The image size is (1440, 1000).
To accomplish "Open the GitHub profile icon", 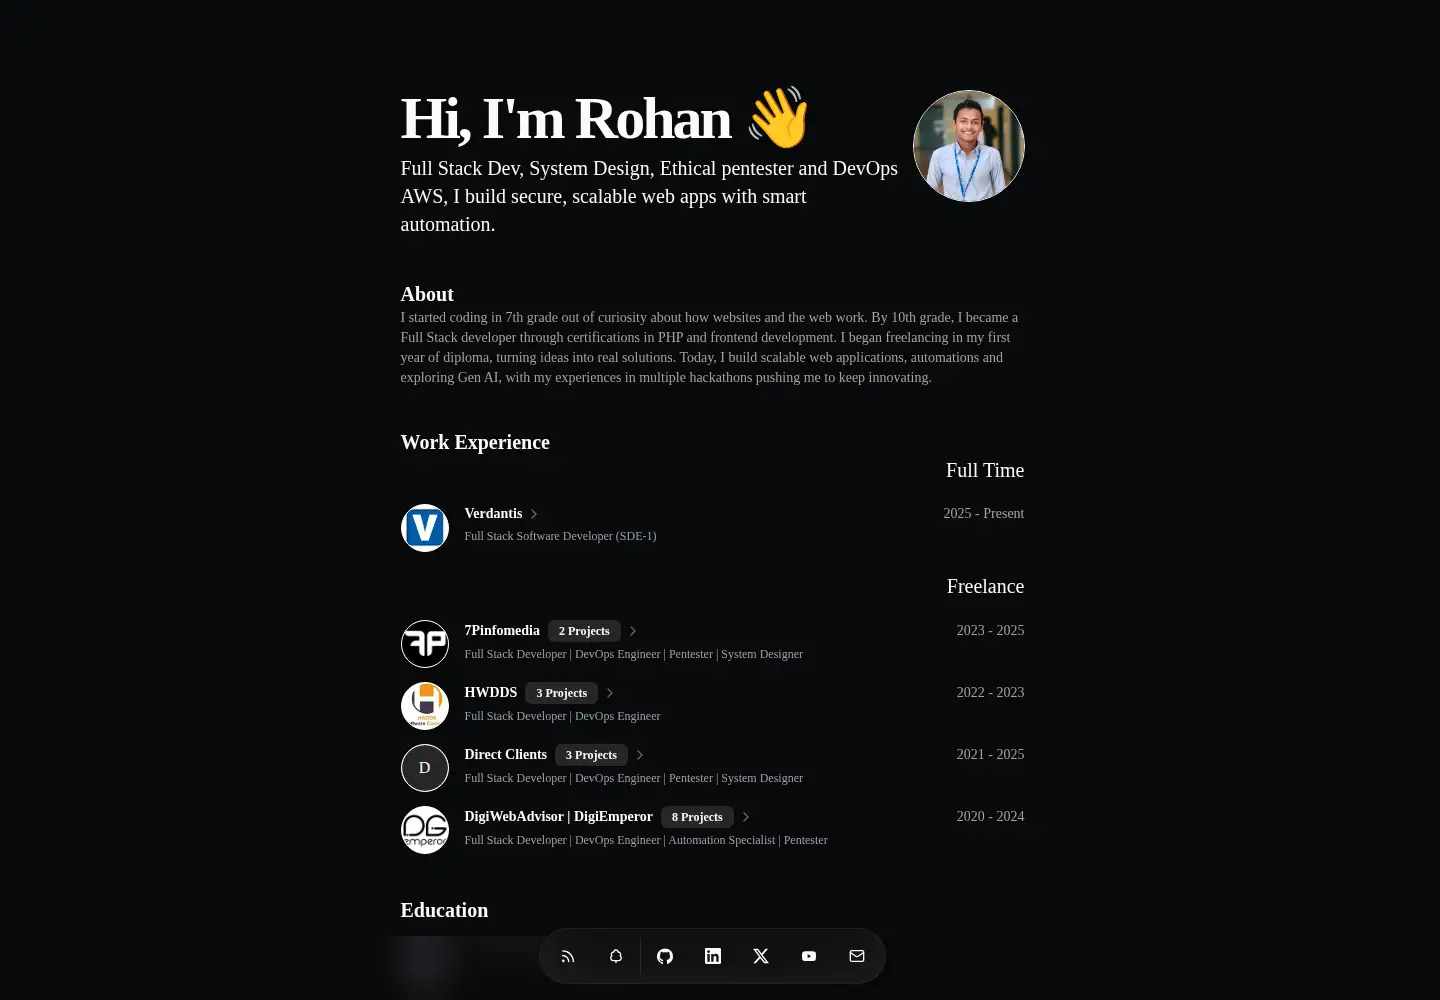I will (x=665, y=956).
